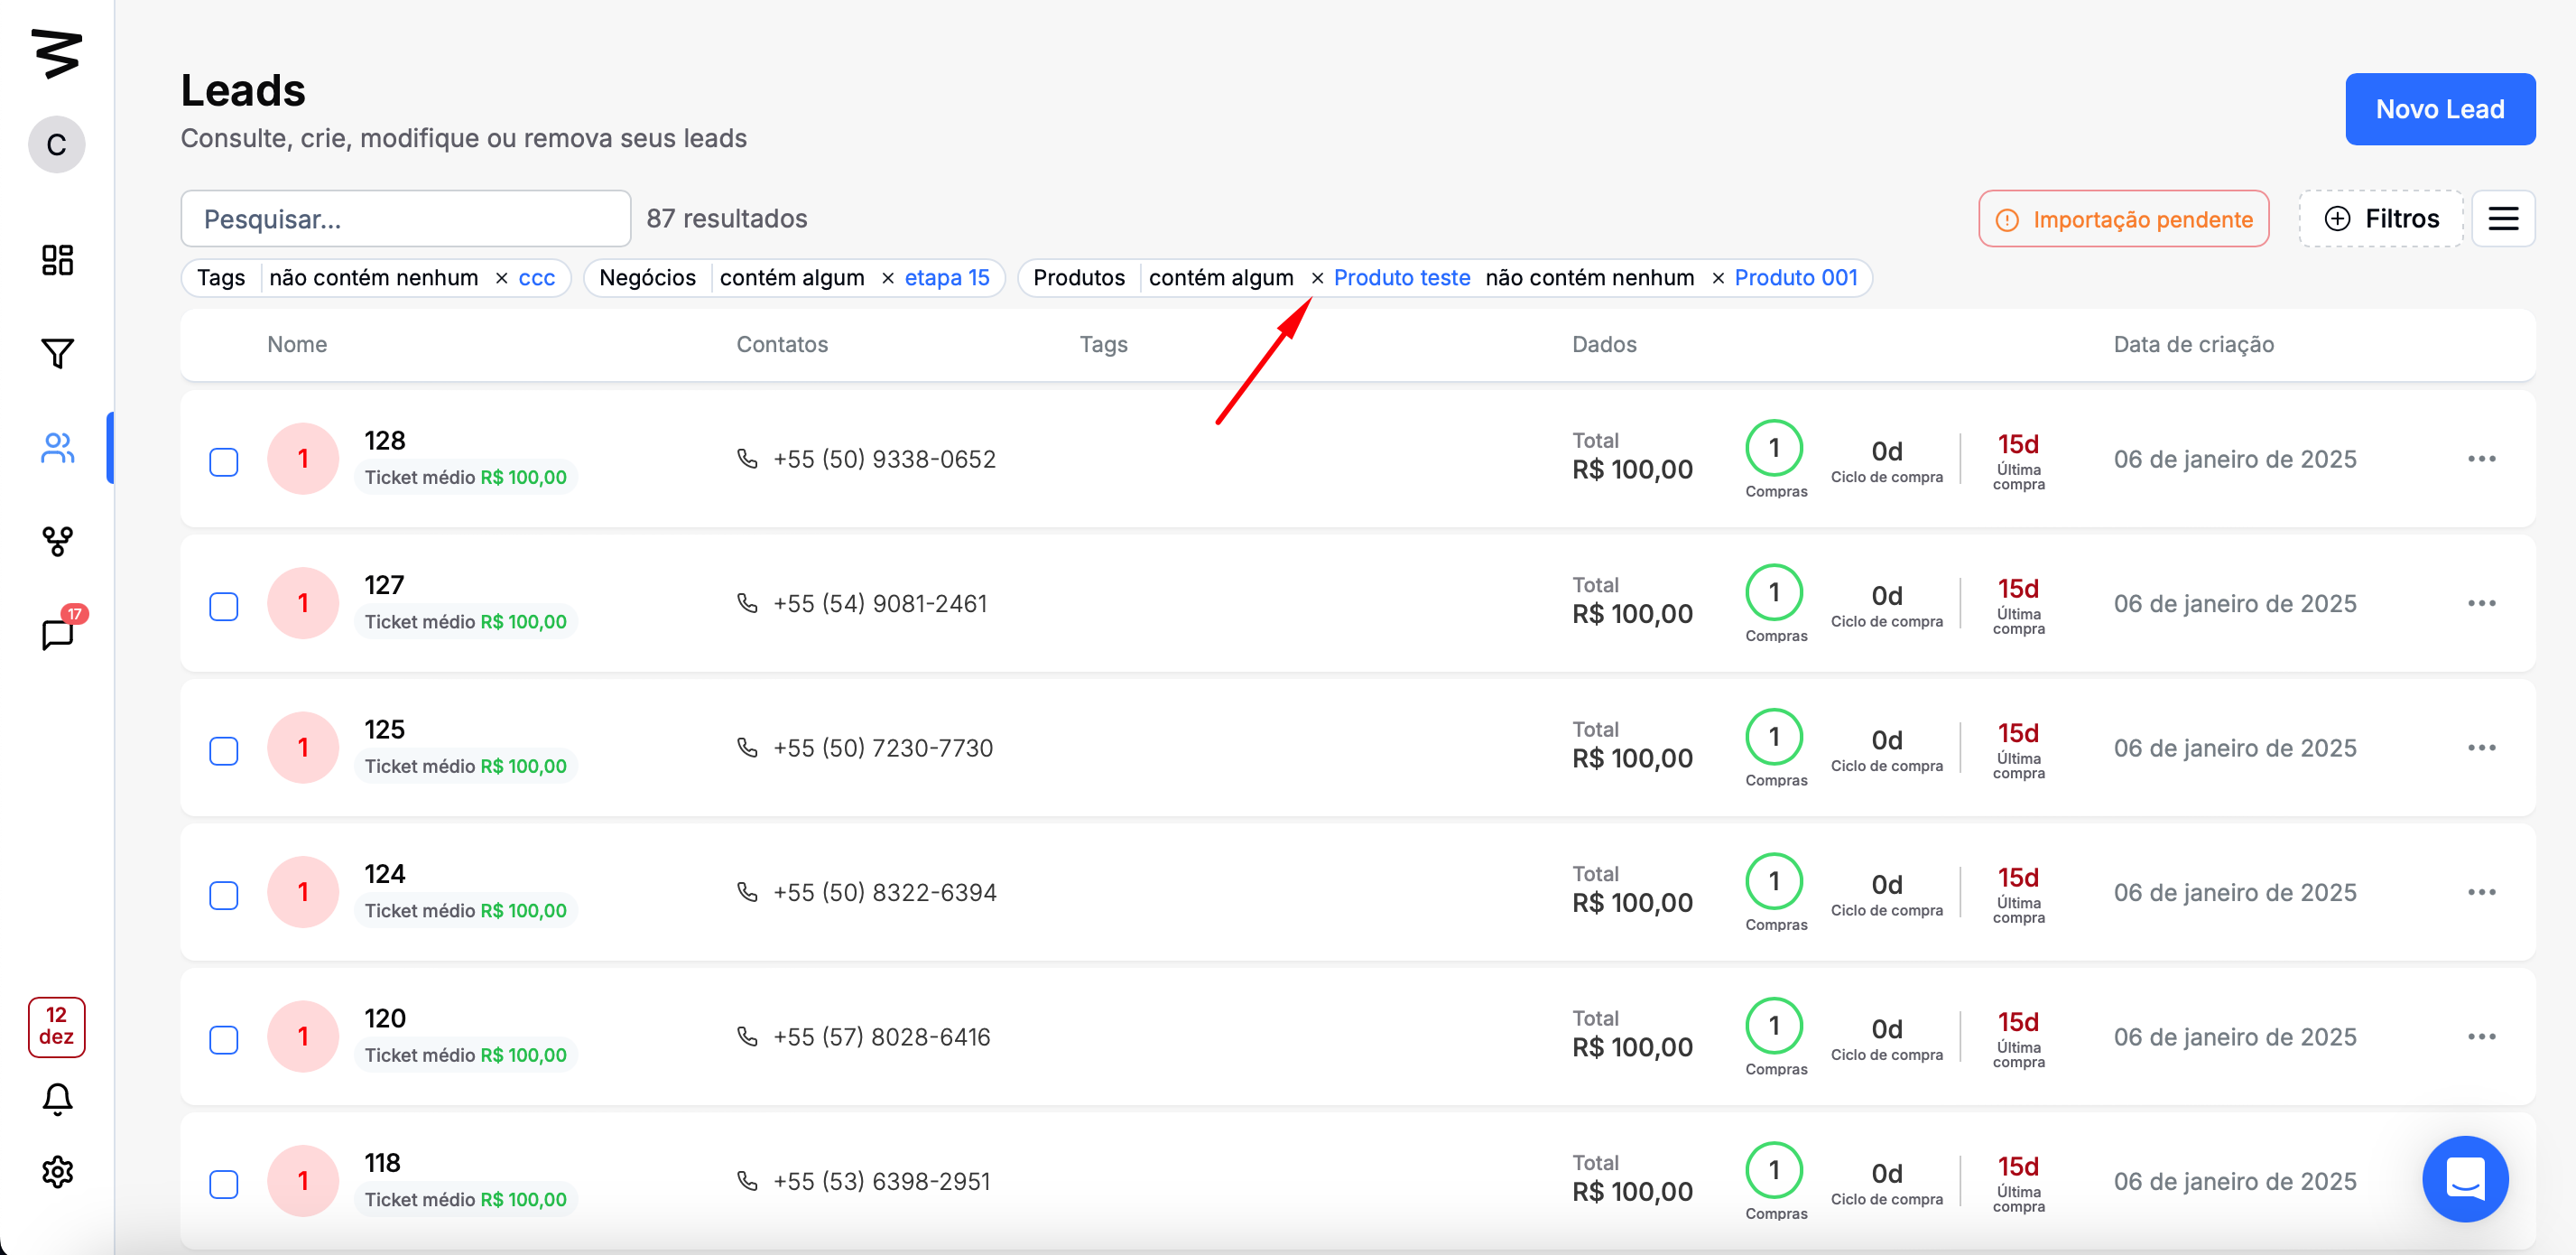Image resolution: width=2576 pixels, height=1255 pixels.
Task: Tick the checkbox for lead 120
Action: [x=223, y=1040]
